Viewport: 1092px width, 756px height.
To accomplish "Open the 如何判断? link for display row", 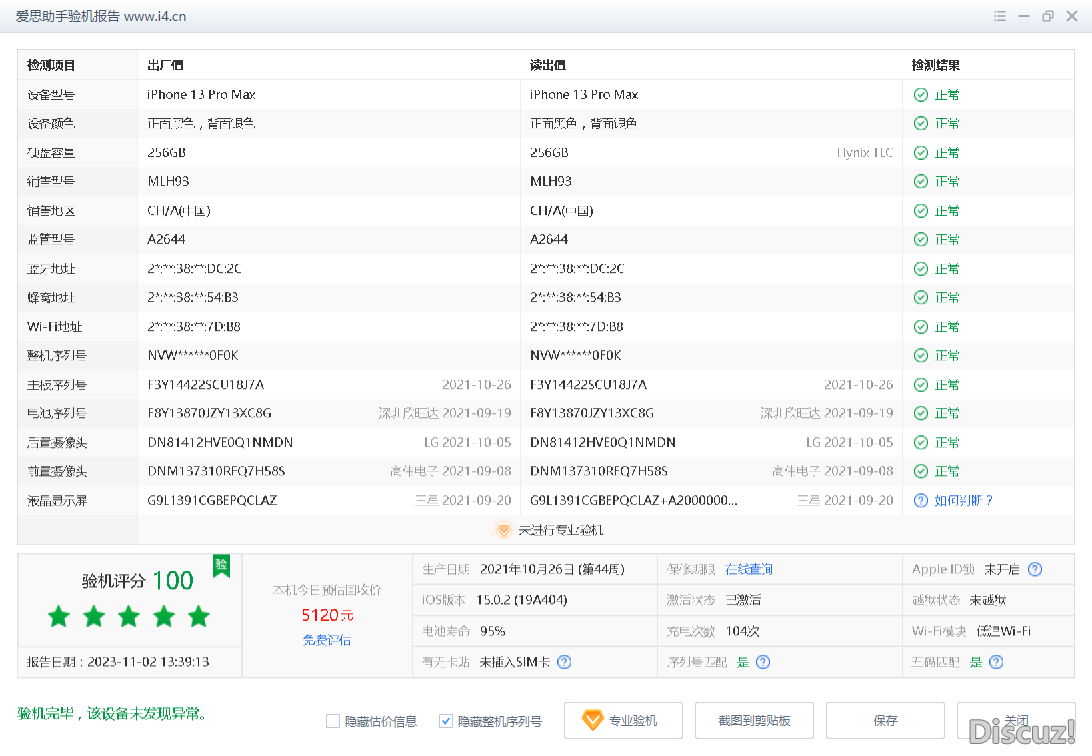I will click(963, 500).
